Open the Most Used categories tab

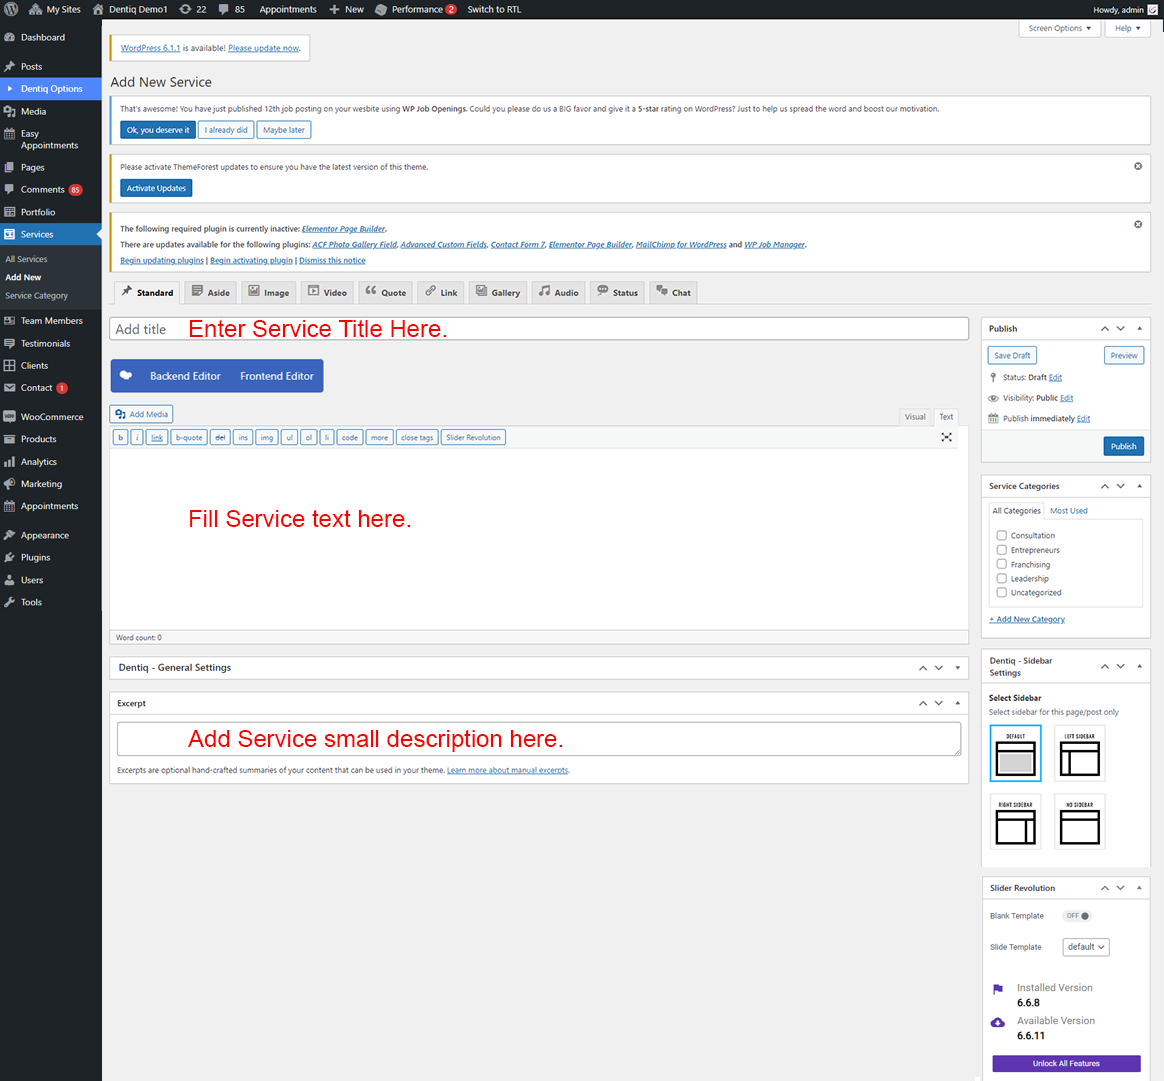pos(1068,511)
